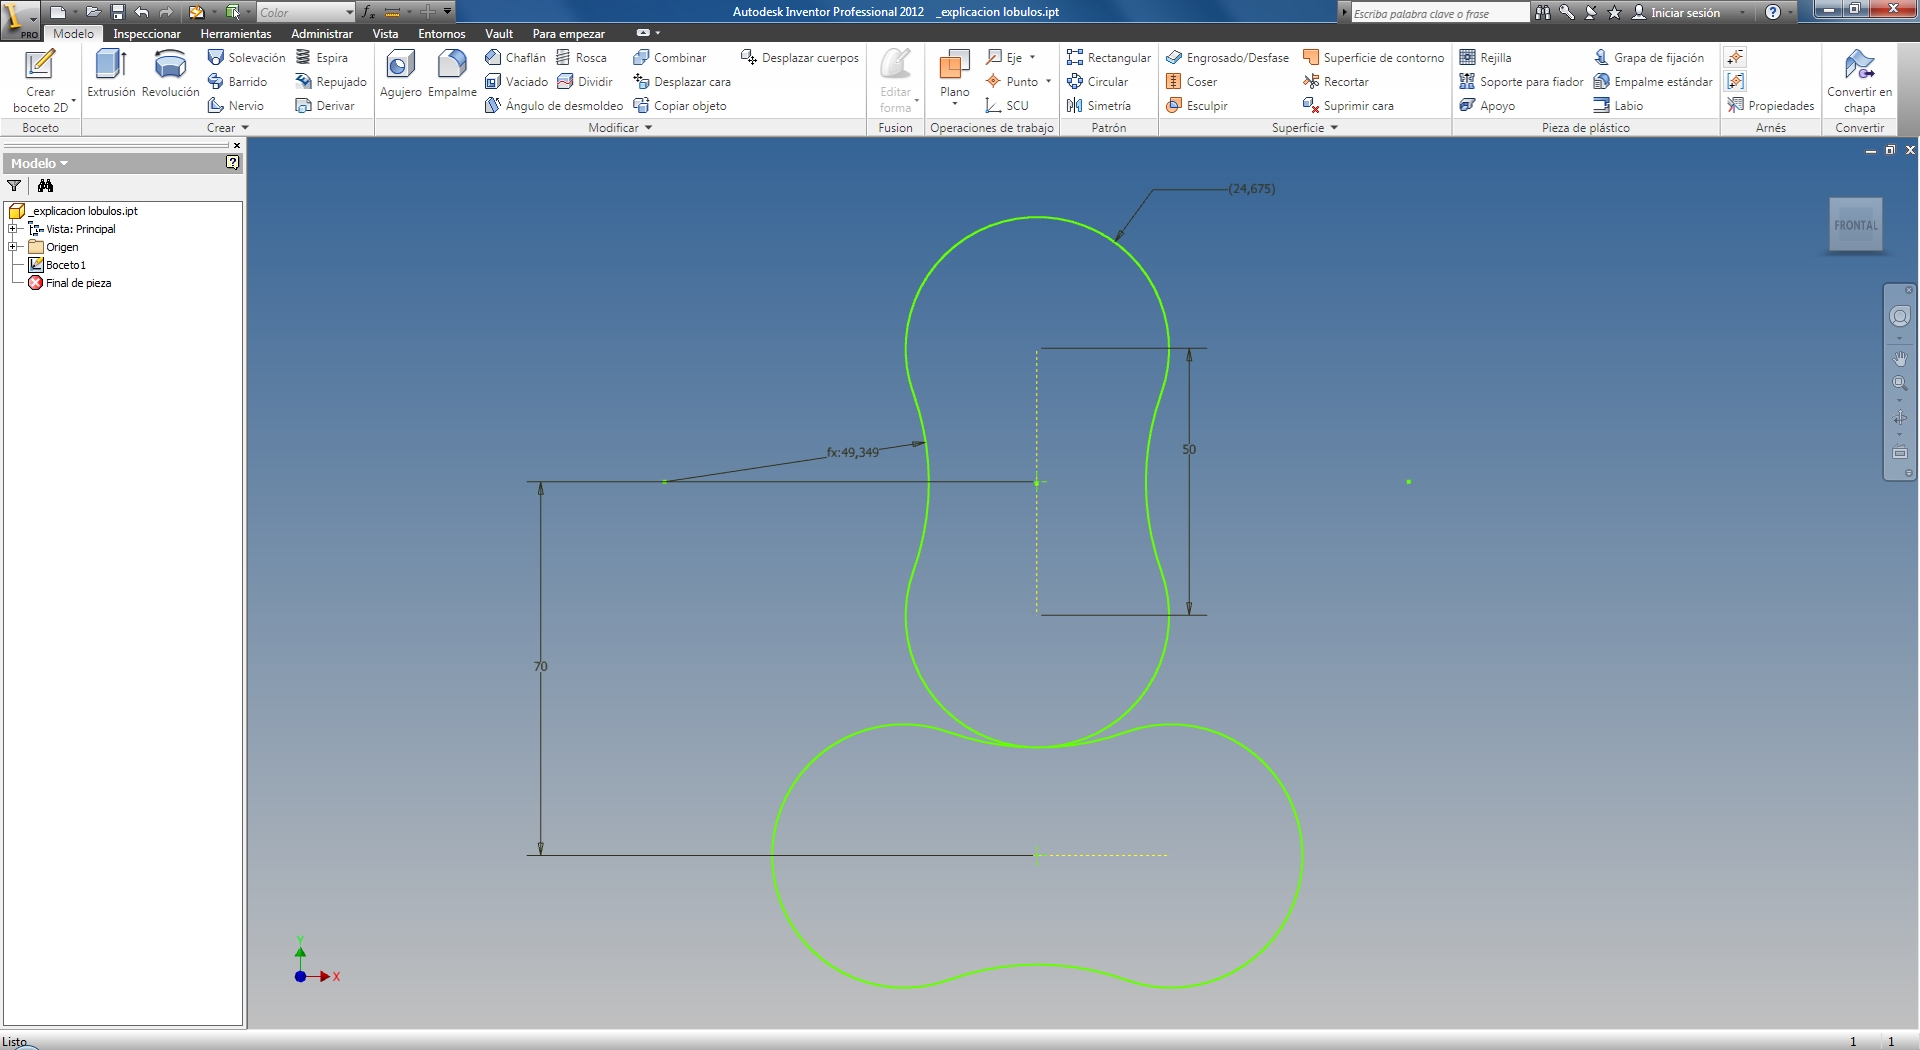The width and height of the screenshot is (1920, 1050).
Task: Open the Punto dropdown arrow
Action: point(1048,81)
